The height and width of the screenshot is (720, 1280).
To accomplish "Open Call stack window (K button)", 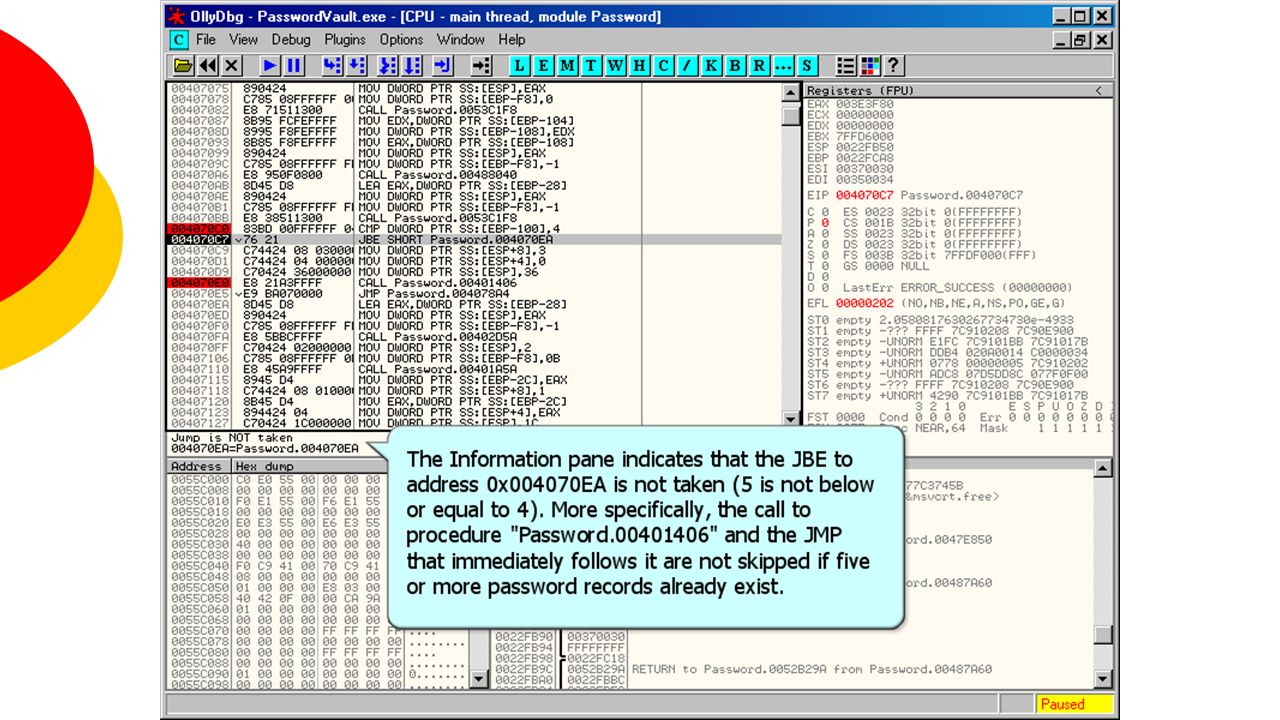I will [712, 66].
